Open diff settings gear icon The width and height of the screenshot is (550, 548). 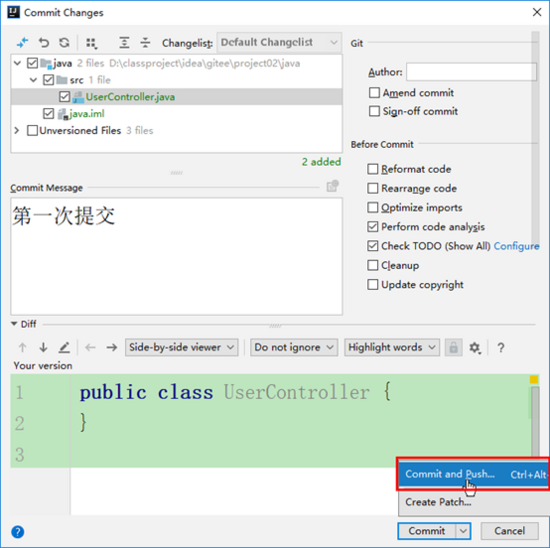pos(475,348)
